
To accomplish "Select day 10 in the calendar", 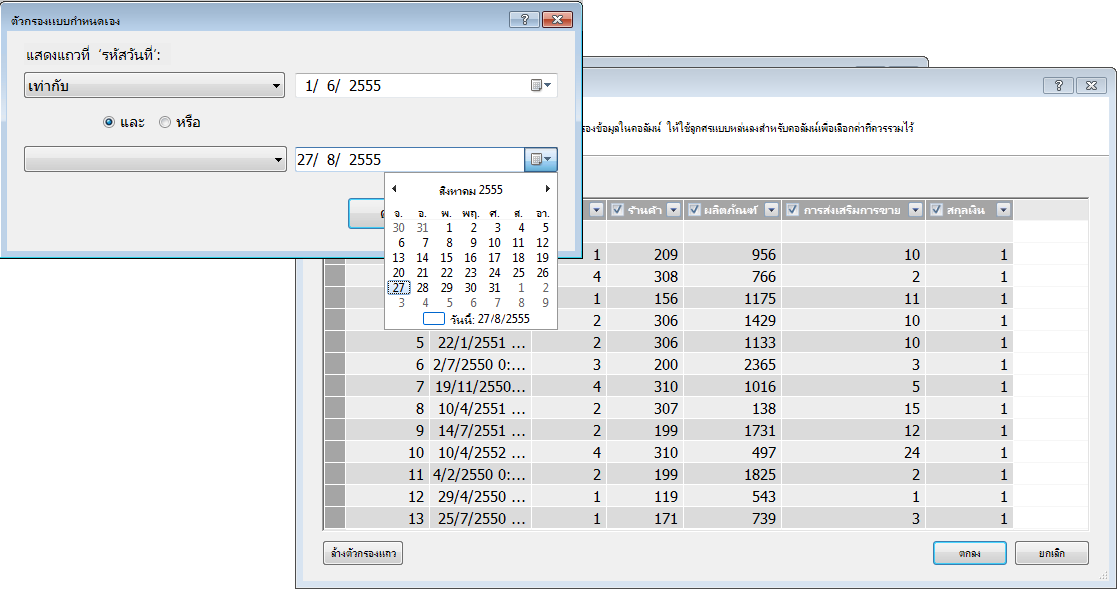I will (494, 243).
